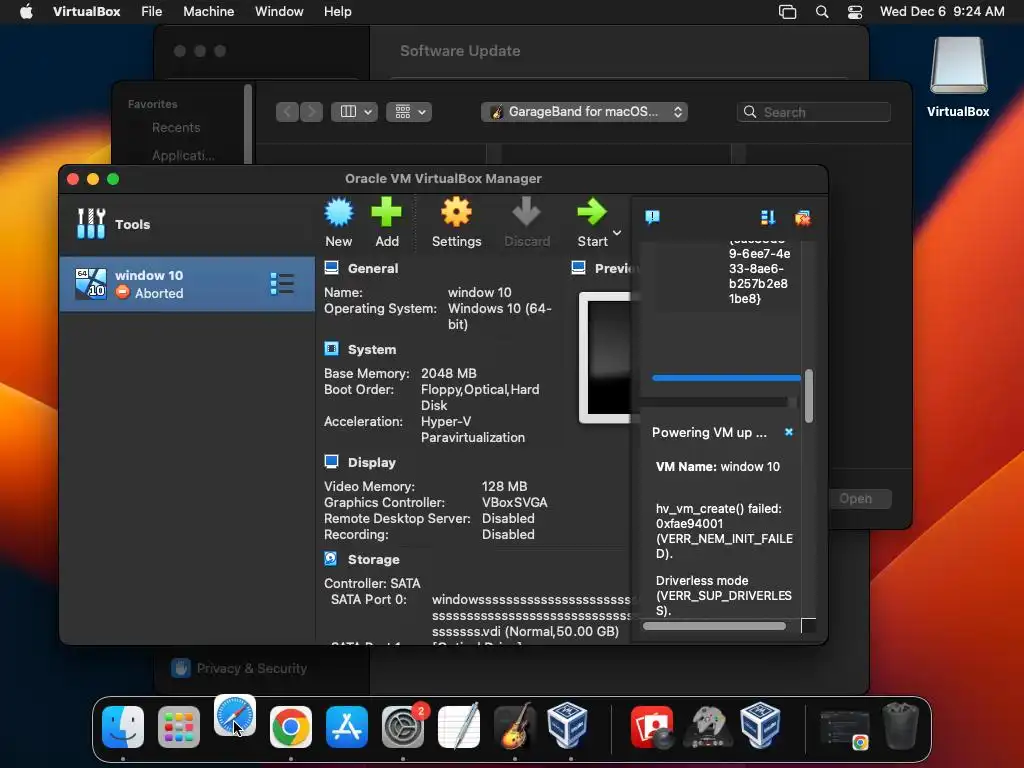The height and width of the screenshot is (768, 1024).
Task: Open Photo Booth from the Dock
Action: point(652,727)
